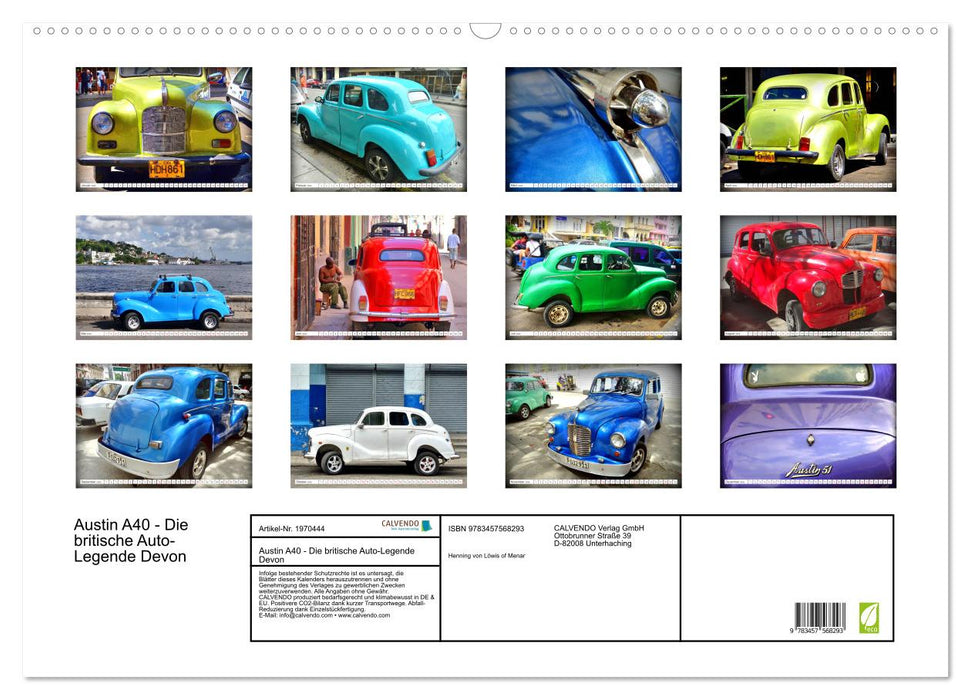The width and height of the screenshot is (971, 700).
Task: Open the Artikel-Nr. 1970444 field
Action: tap(292, 529)
